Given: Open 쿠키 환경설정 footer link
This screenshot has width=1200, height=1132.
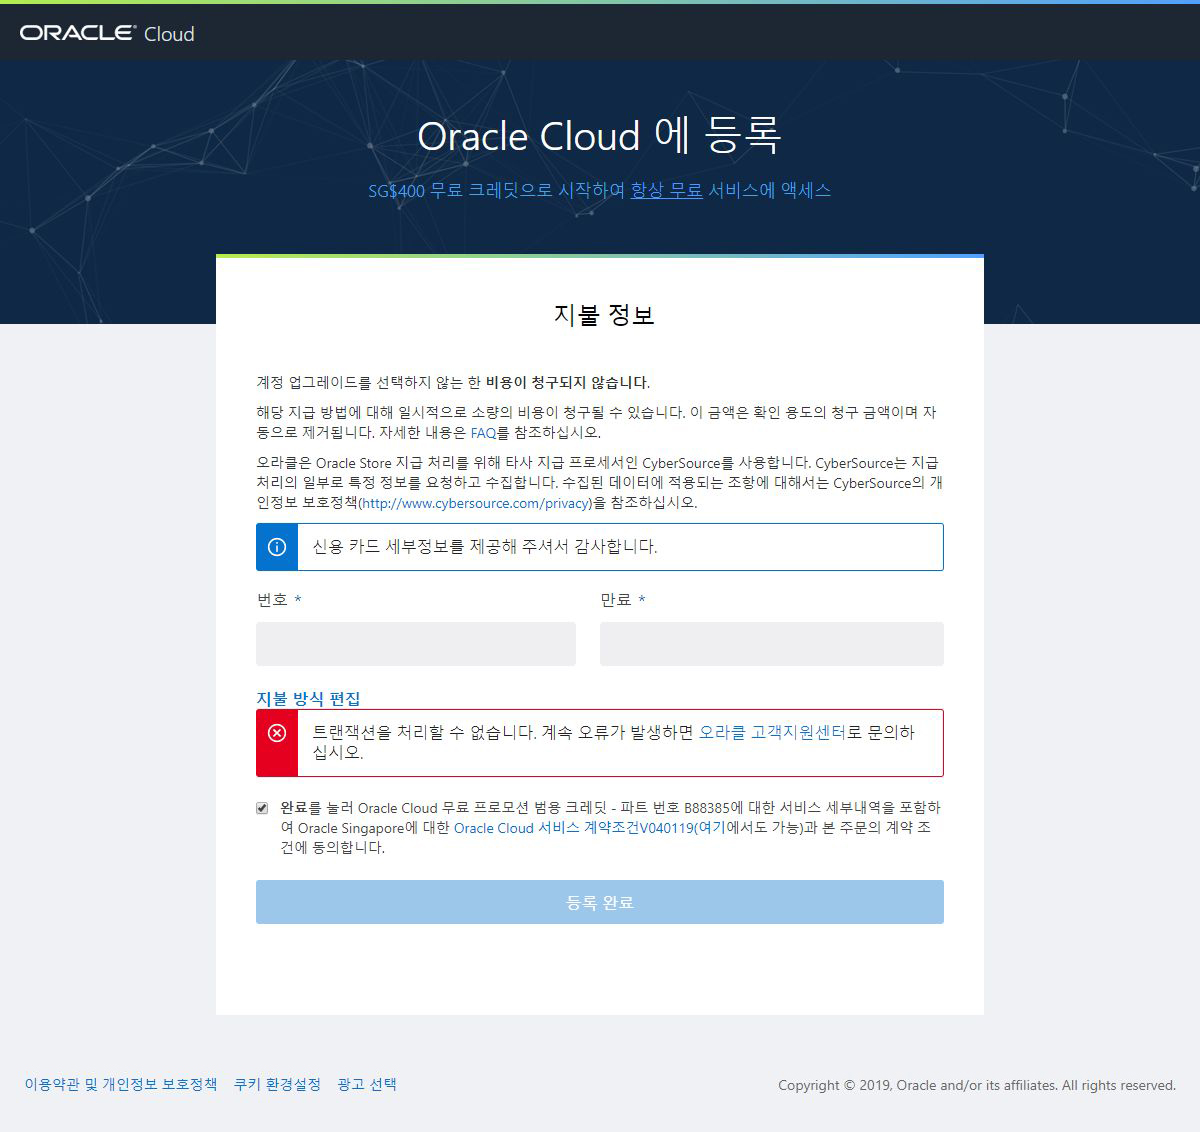Looking at the screenshot, I should coord(277,1084).
